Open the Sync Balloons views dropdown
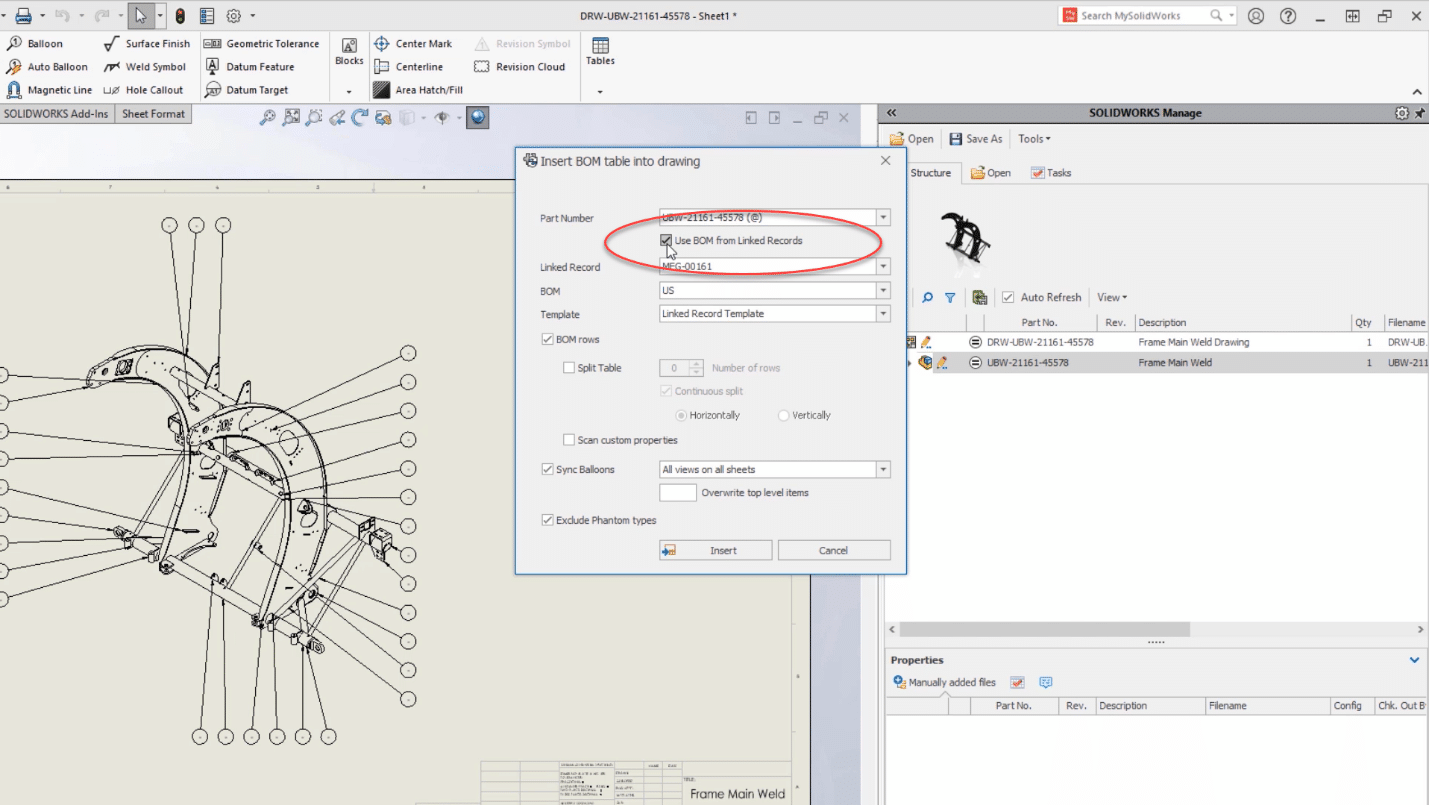 point(883,469)
